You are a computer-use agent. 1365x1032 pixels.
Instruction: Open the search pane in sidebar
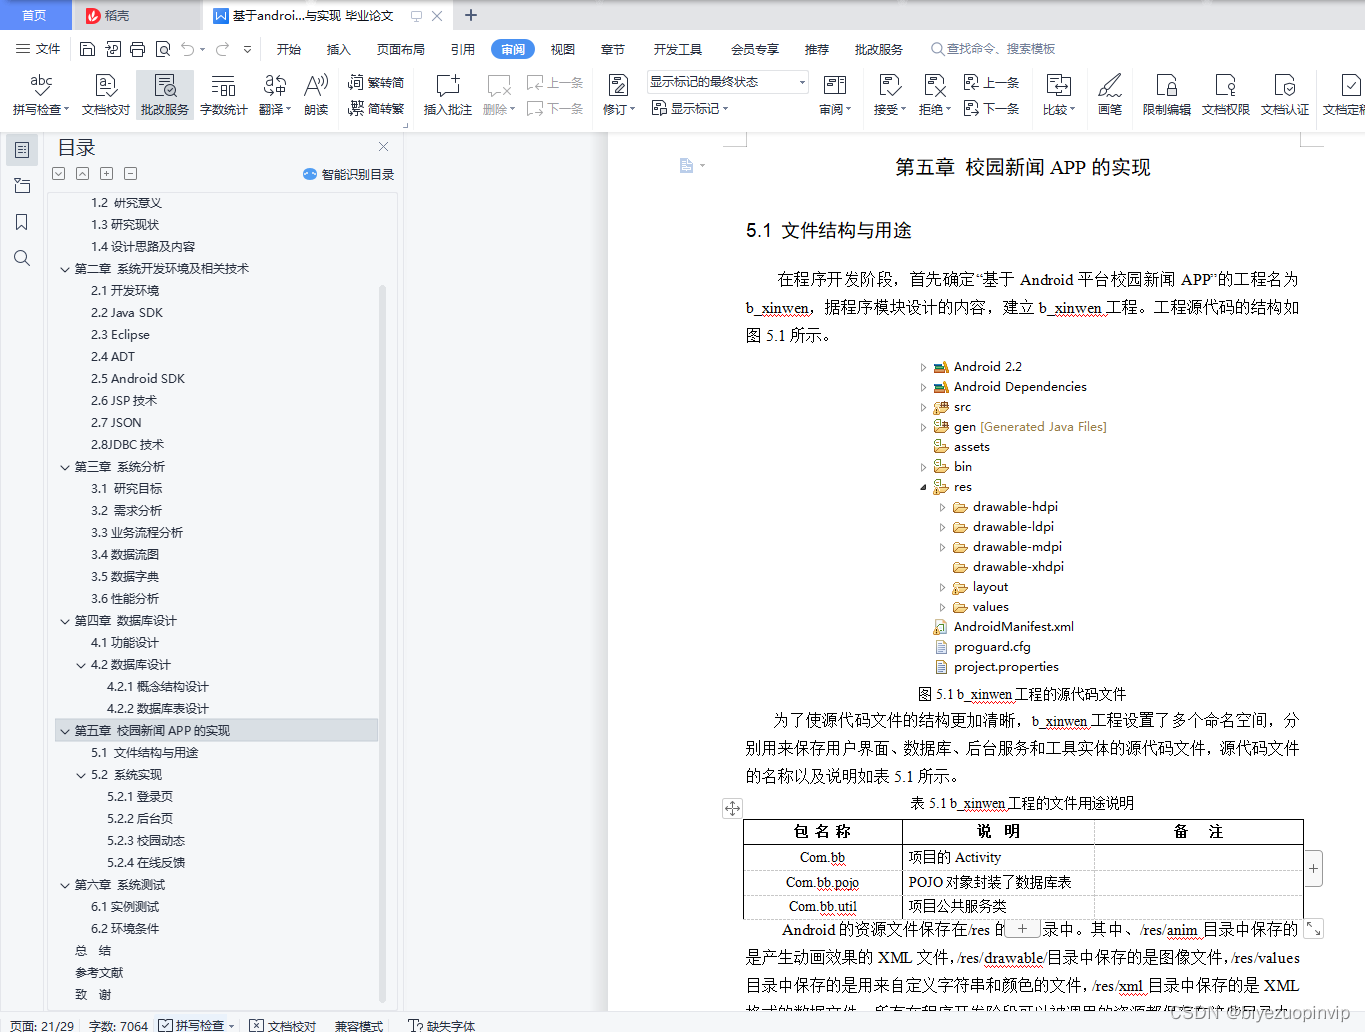[x=22, y=258]
